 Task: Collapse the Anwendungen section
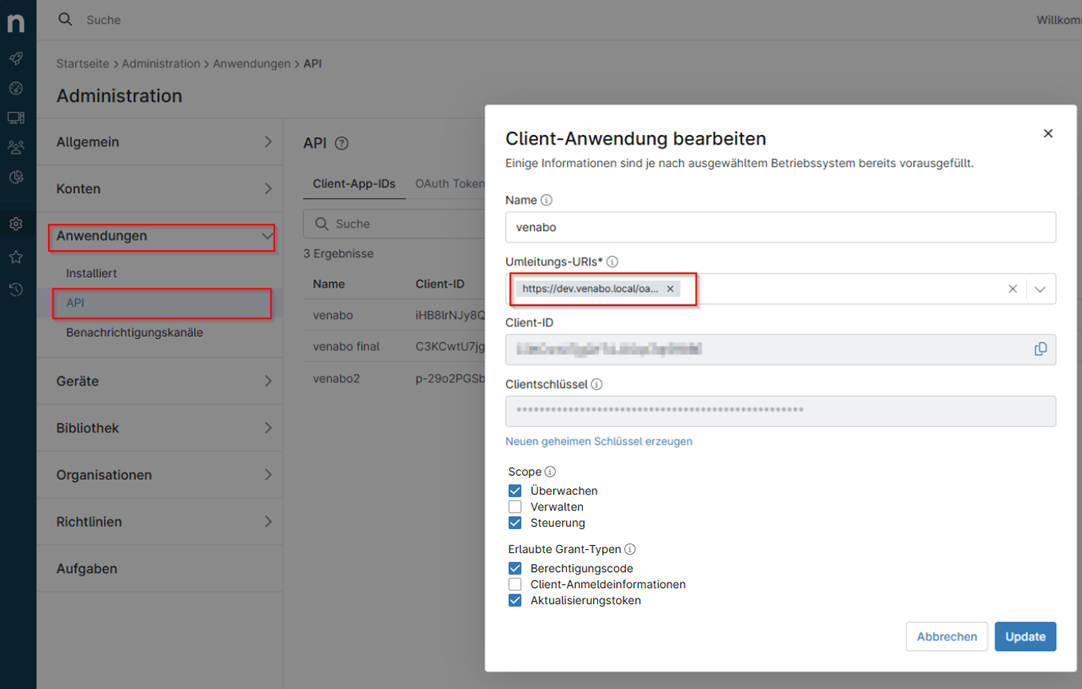point(266,236)
